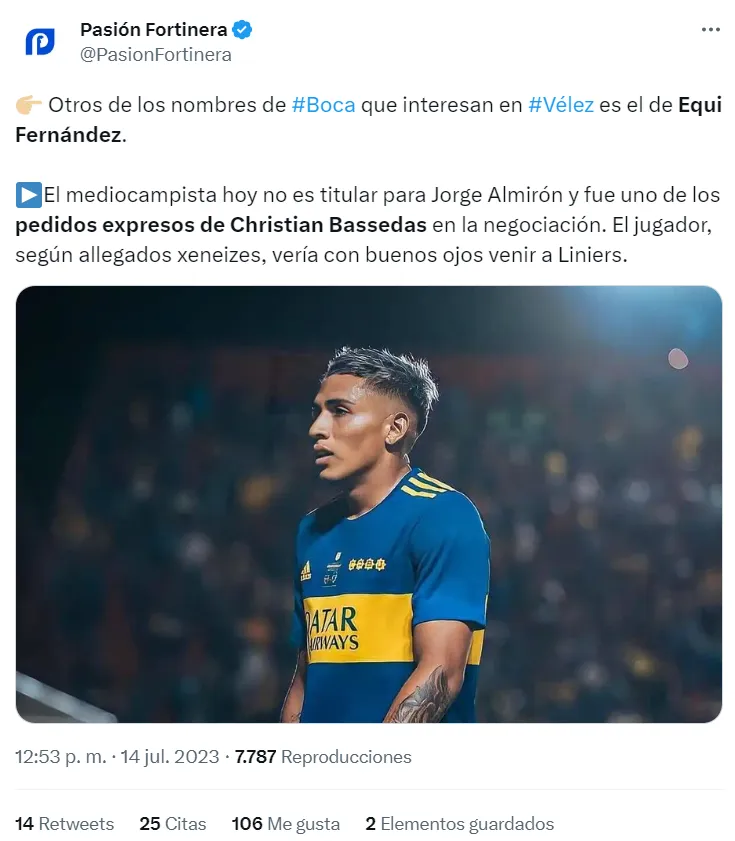Image resolution: width=735 pixels, height=841 pixels.
Task: Open the Pasión Fortinera profile avatar
Action: point(40,41)
